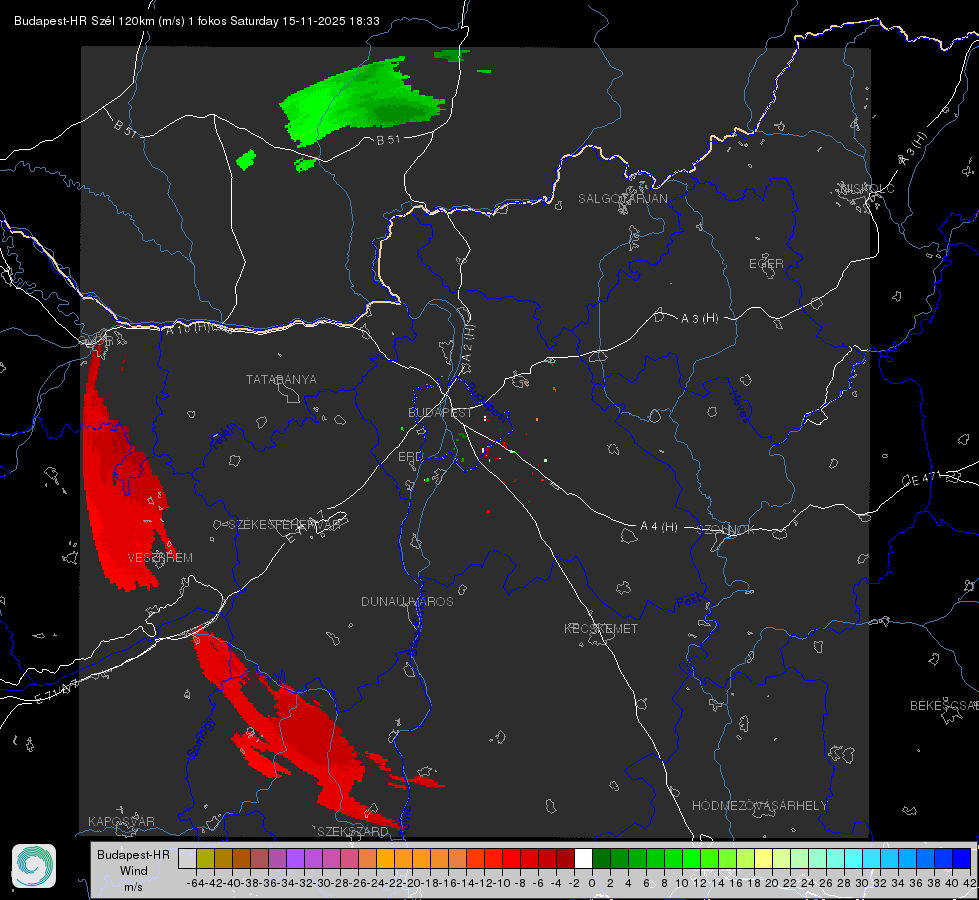Click the pale yellow legend swatch near 20
Screen dimensions: 979x900
[764, 858]
